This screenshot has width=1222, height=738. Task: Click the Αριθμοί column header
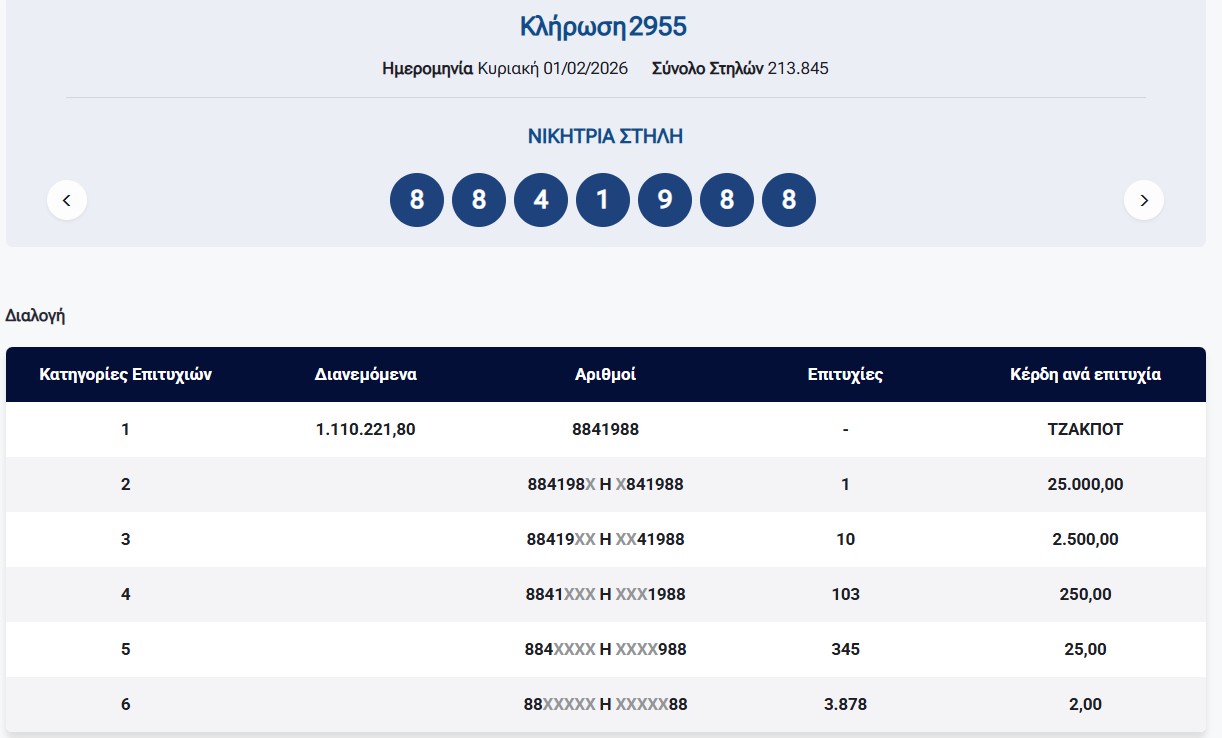pos(605,375)
